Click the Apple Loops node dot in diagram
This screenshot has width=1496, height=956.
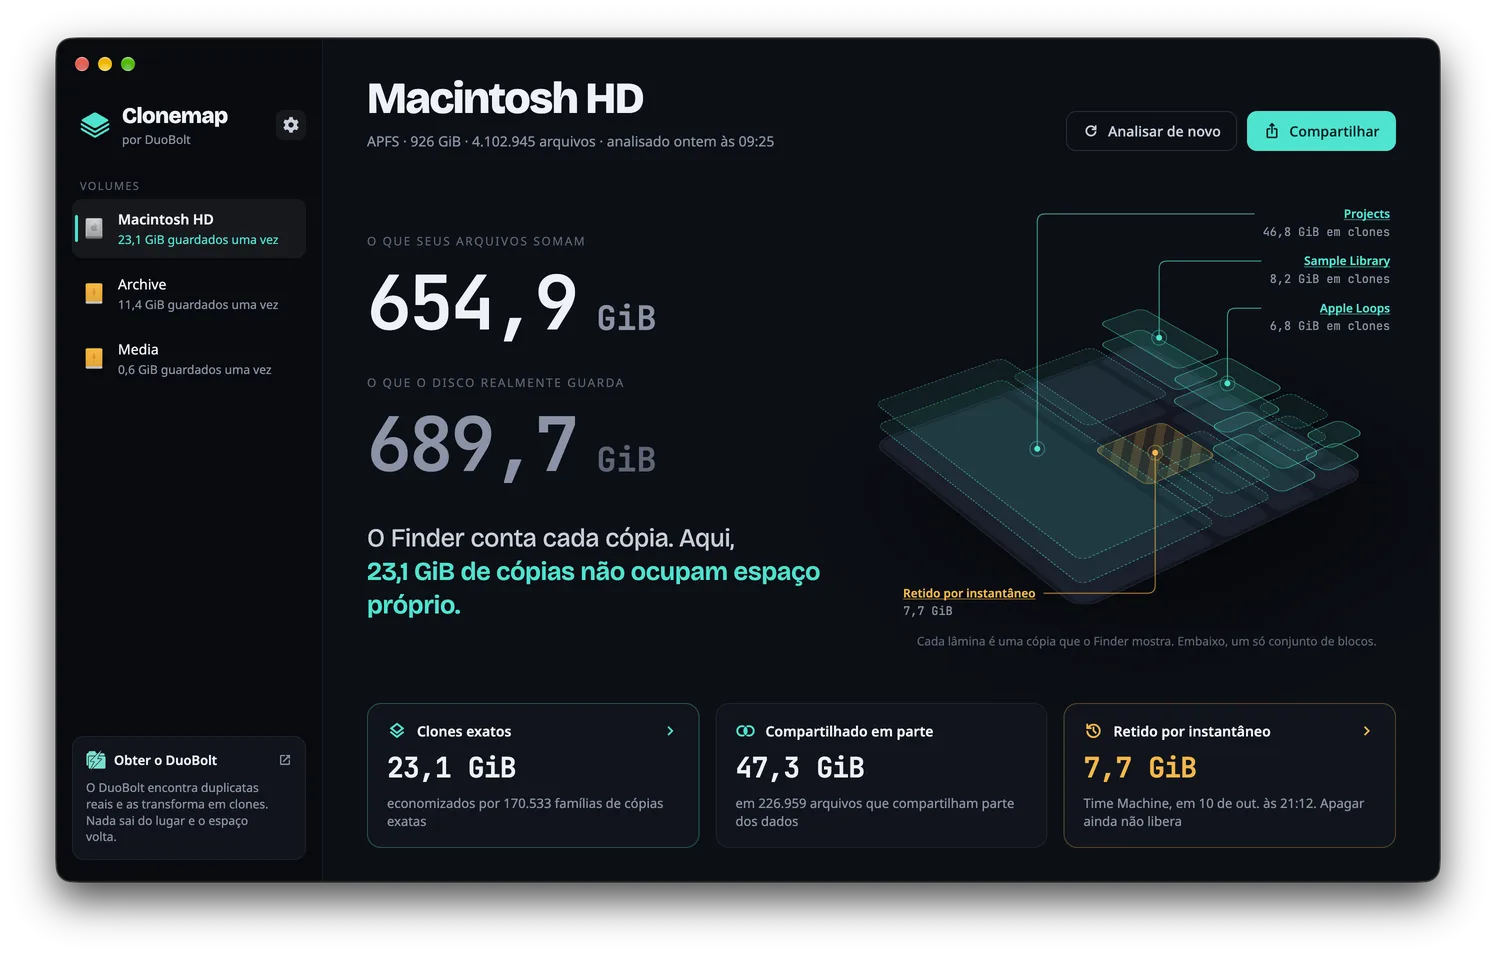[x=1227, y=384]
